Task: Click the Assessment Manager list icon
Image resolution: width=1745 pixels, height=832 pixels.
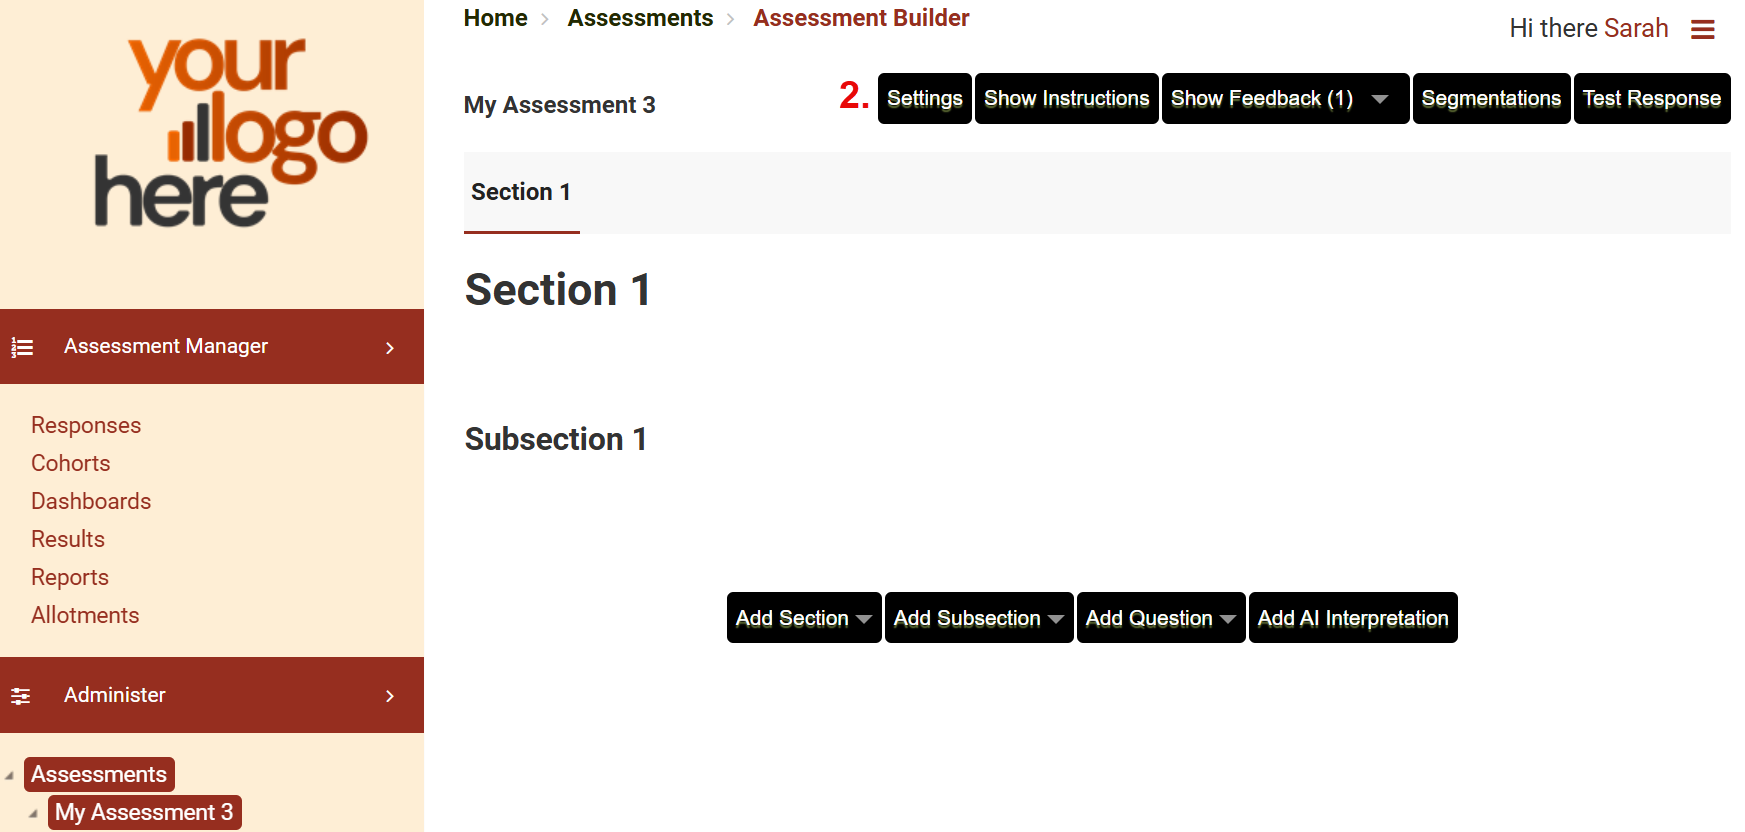Action: [x=22, y=347]
